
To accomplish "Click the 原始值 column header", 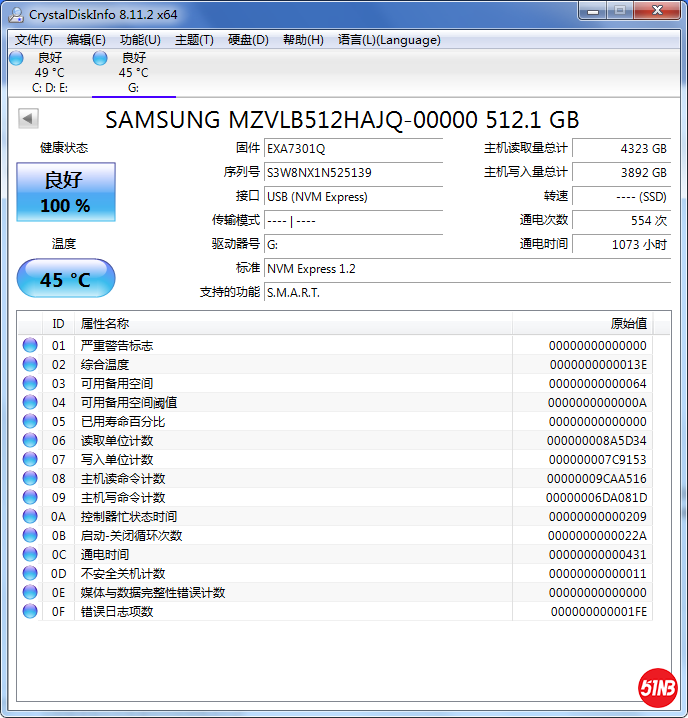I will [x=628, y=323].
